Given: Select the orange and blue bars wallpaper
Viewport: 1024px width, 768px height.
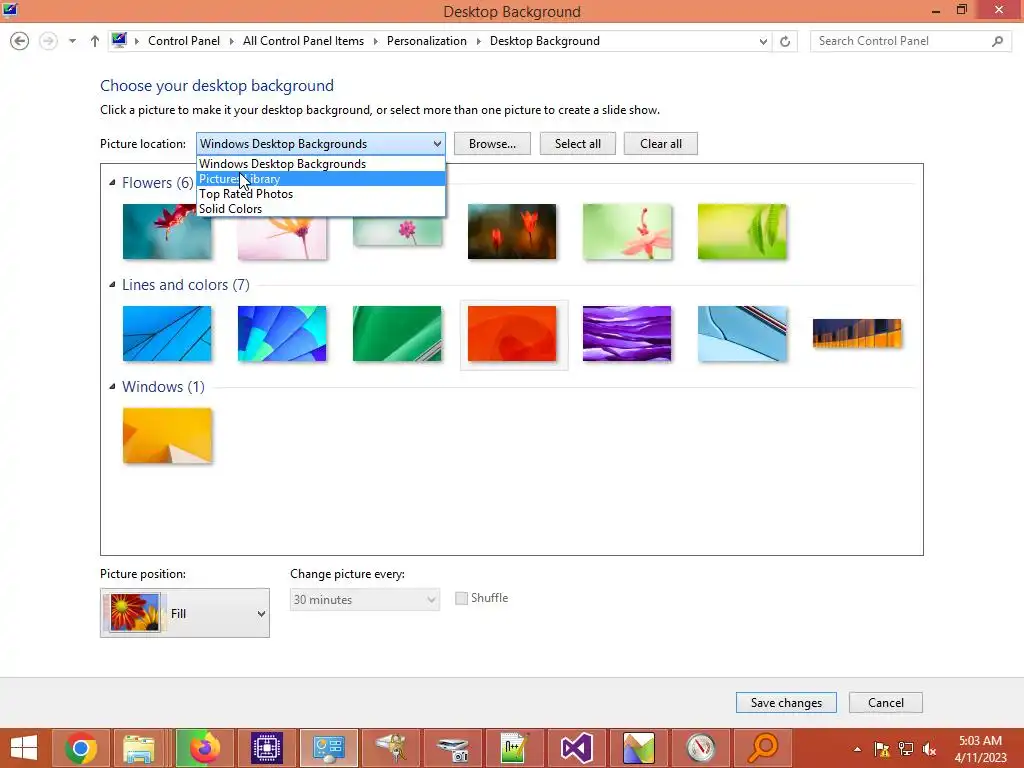Looking at the screenshot, I should (x=857, y=334).
